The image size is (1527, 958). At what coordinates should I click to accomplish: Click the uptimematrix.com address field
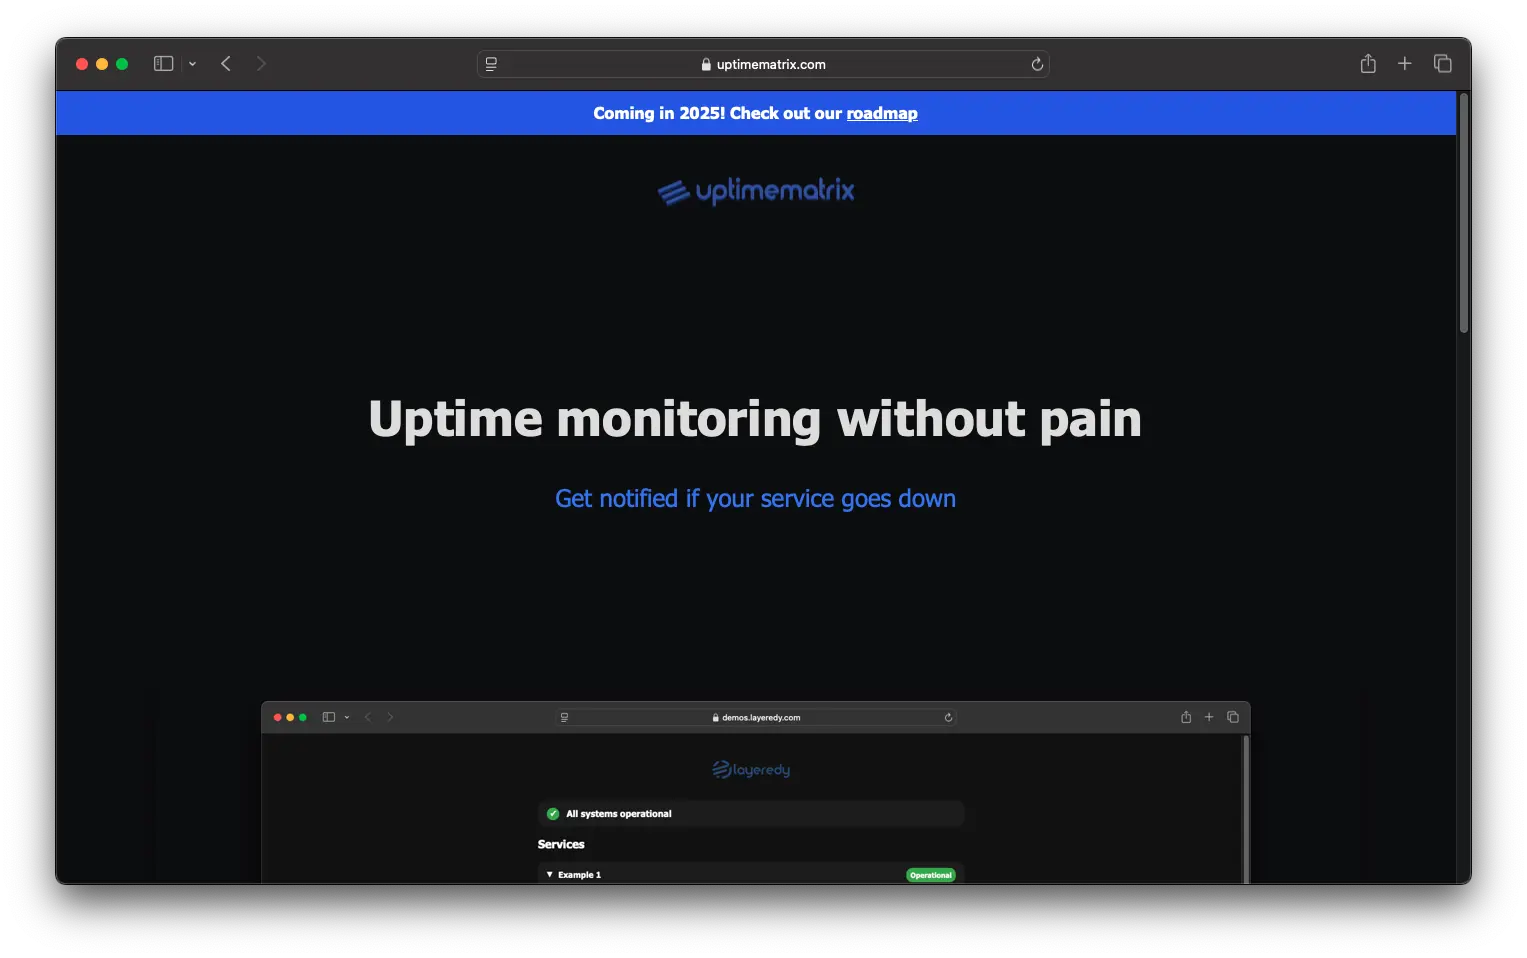pyautogui.click(x=763, y=64)
